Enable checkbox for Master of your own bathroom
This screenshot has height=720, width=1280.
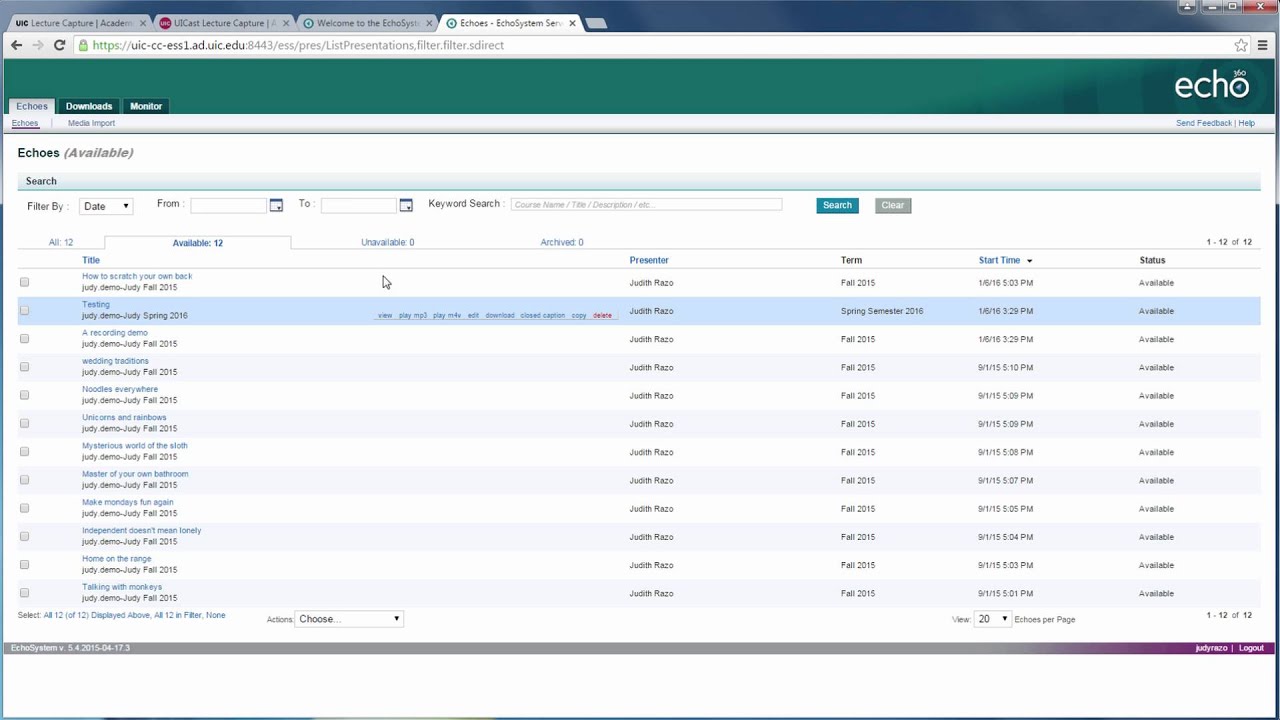[25, 480]
